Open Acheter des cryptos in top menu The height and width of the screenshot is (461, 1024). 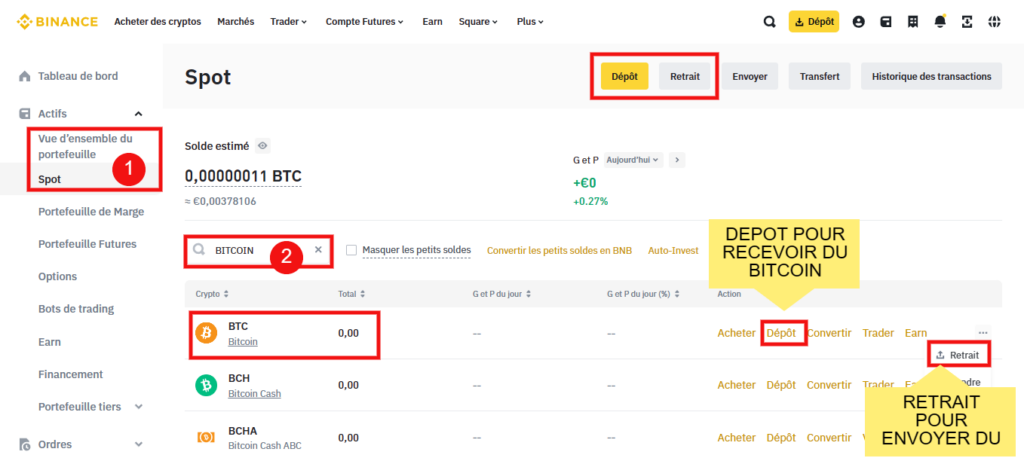tap(157, 22)
